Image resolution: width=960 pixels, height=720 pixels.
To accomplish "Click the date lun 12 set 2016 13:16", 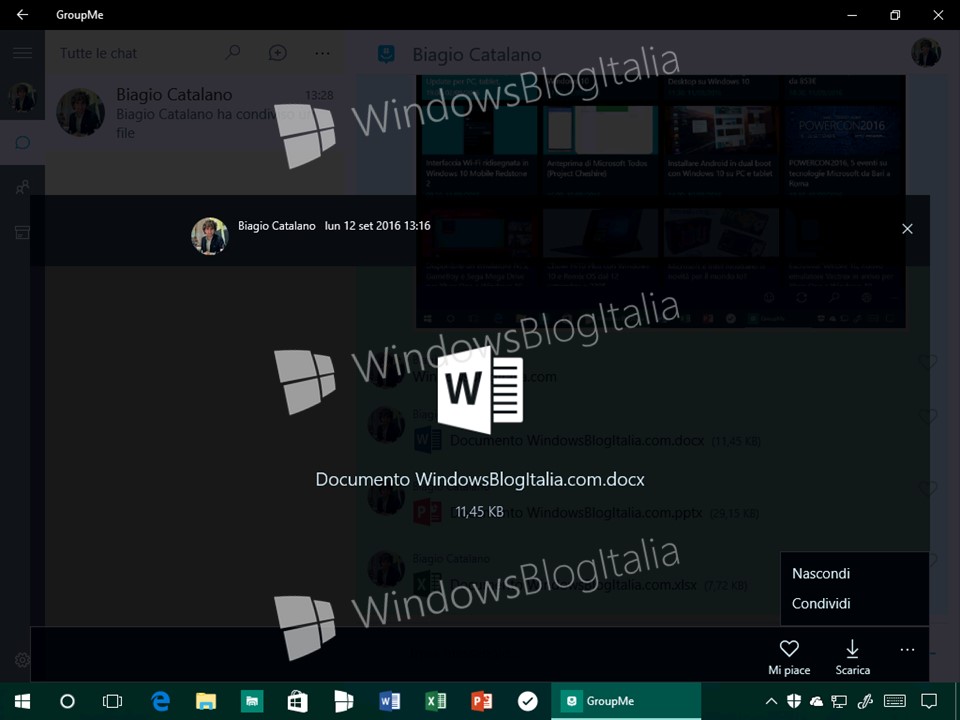I will click(378, 226).
